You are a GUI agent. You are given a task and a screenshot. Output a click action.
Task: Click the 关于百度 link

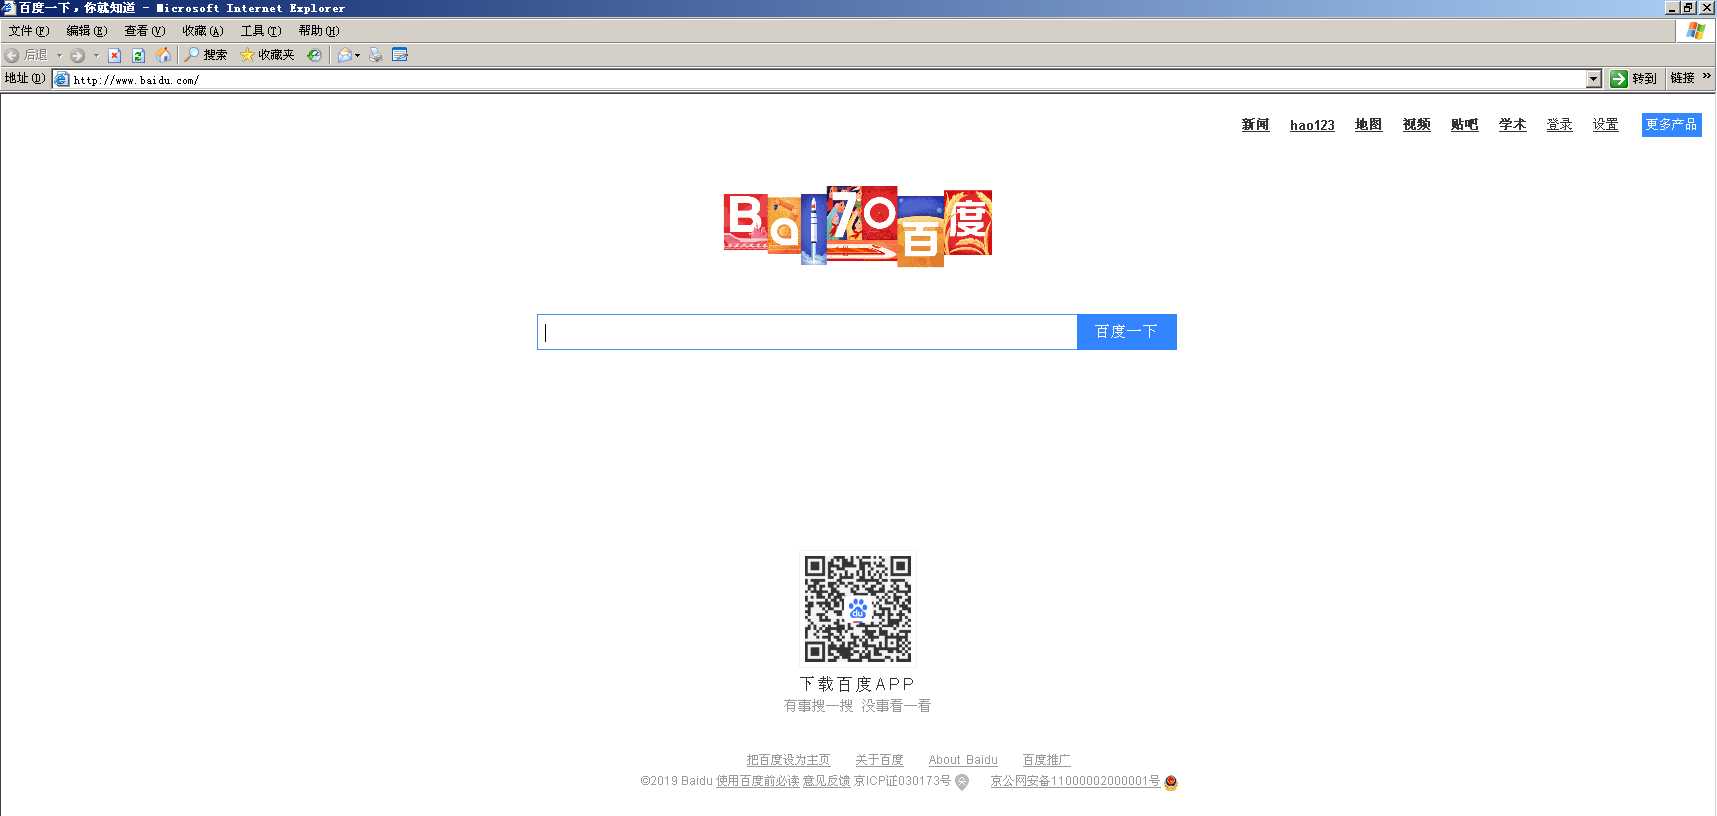click(879, 761)
